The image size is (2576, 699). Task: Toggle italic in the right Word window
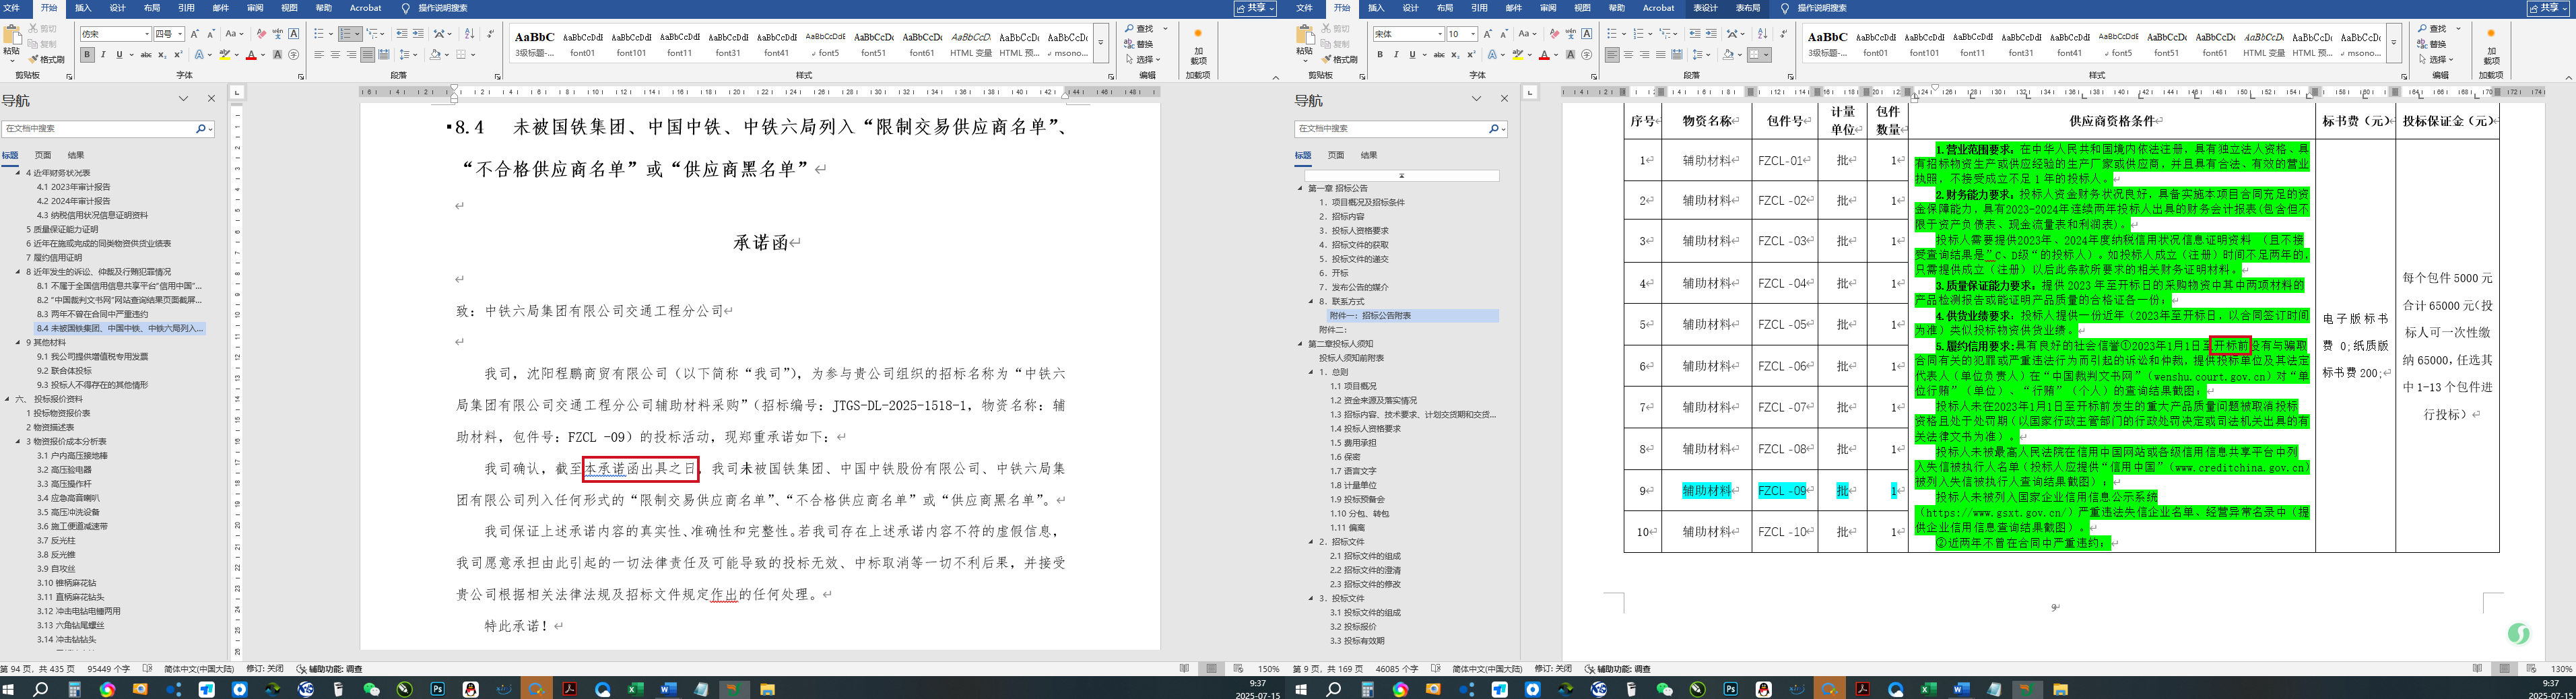click(x=1396, y=54)
